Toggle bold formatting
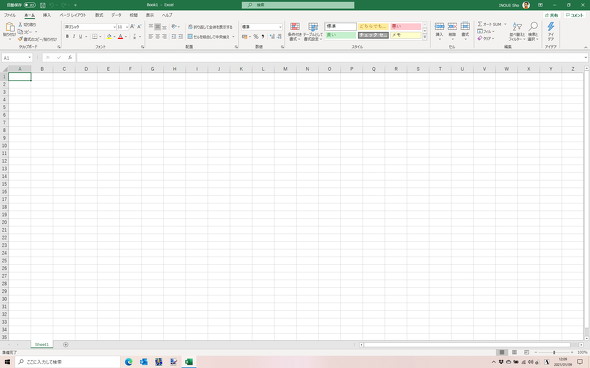The width and height of the screenshot is (590, 368). [67, 36]
